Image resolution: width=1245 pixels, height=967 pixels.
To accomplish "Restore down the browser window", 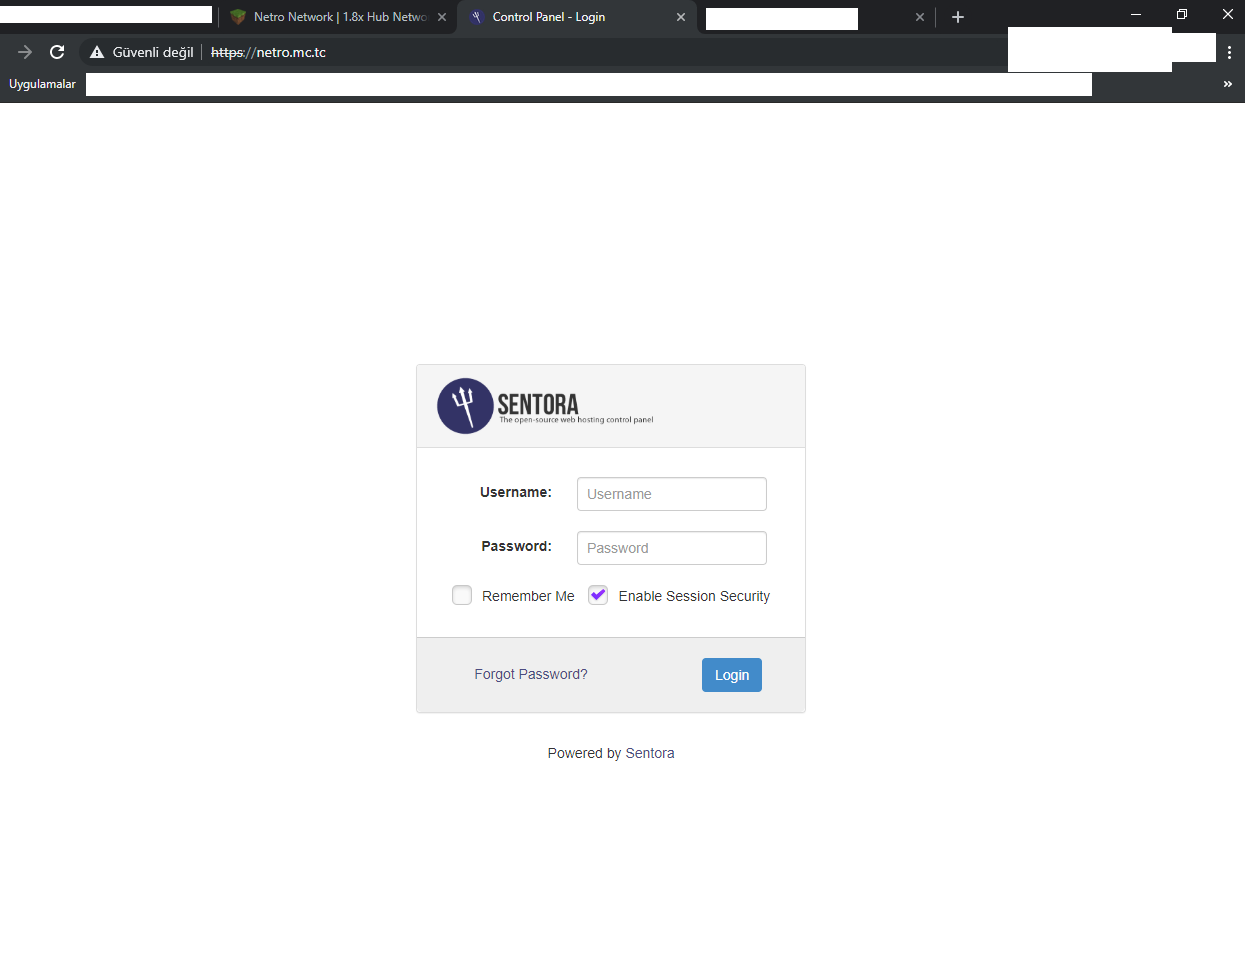I will coord(1182,14).
